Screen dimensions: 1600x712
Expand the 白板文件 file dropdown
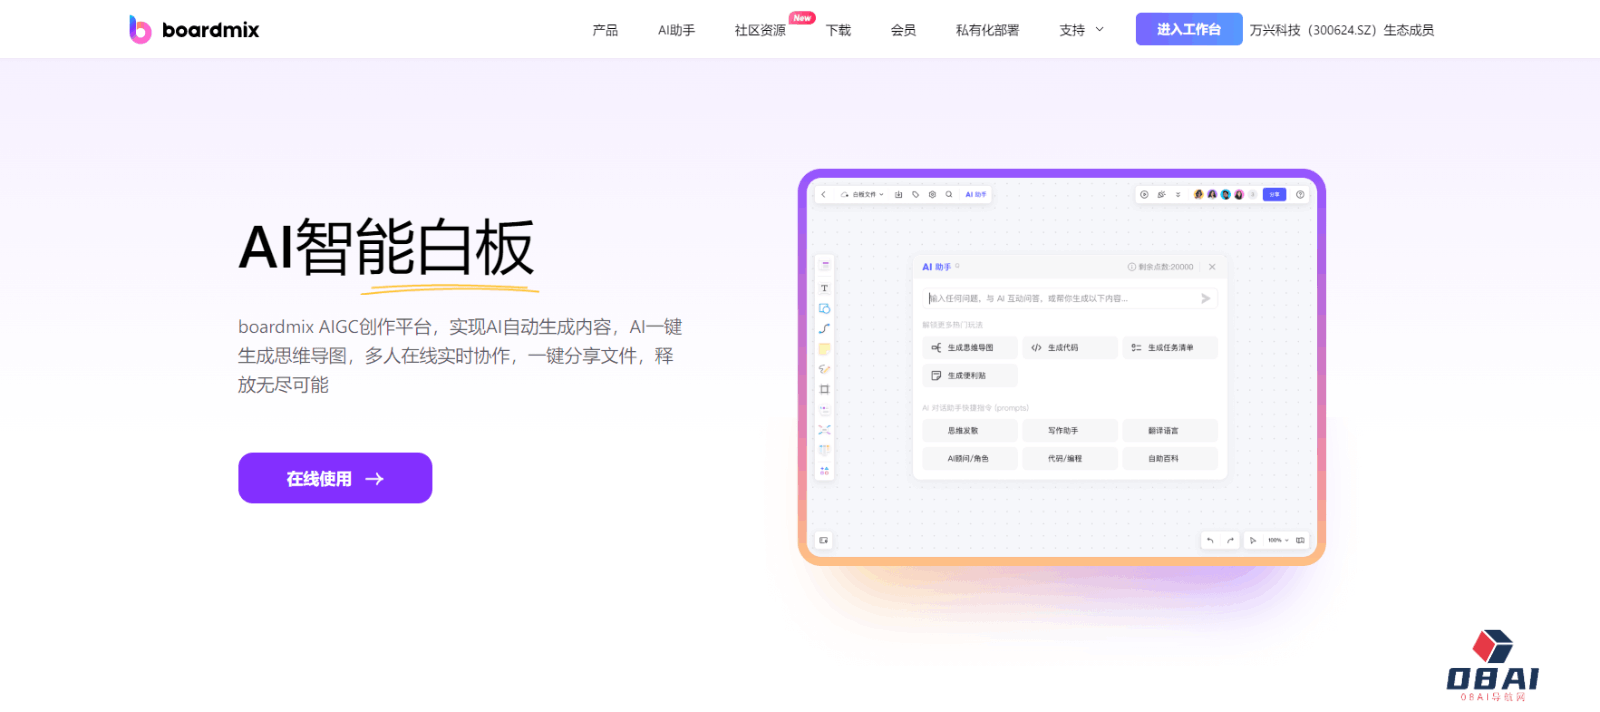(x=863, y=195)
